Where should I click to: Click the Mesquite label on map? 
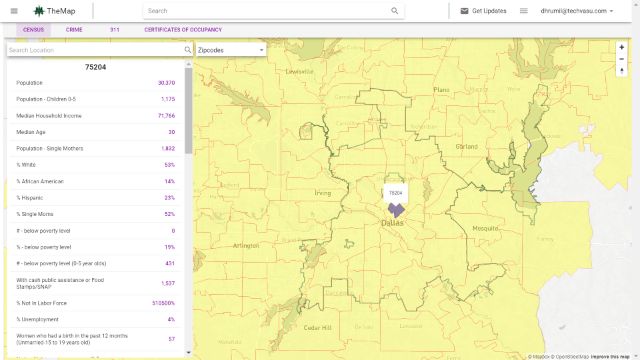[x=485, y=228]
